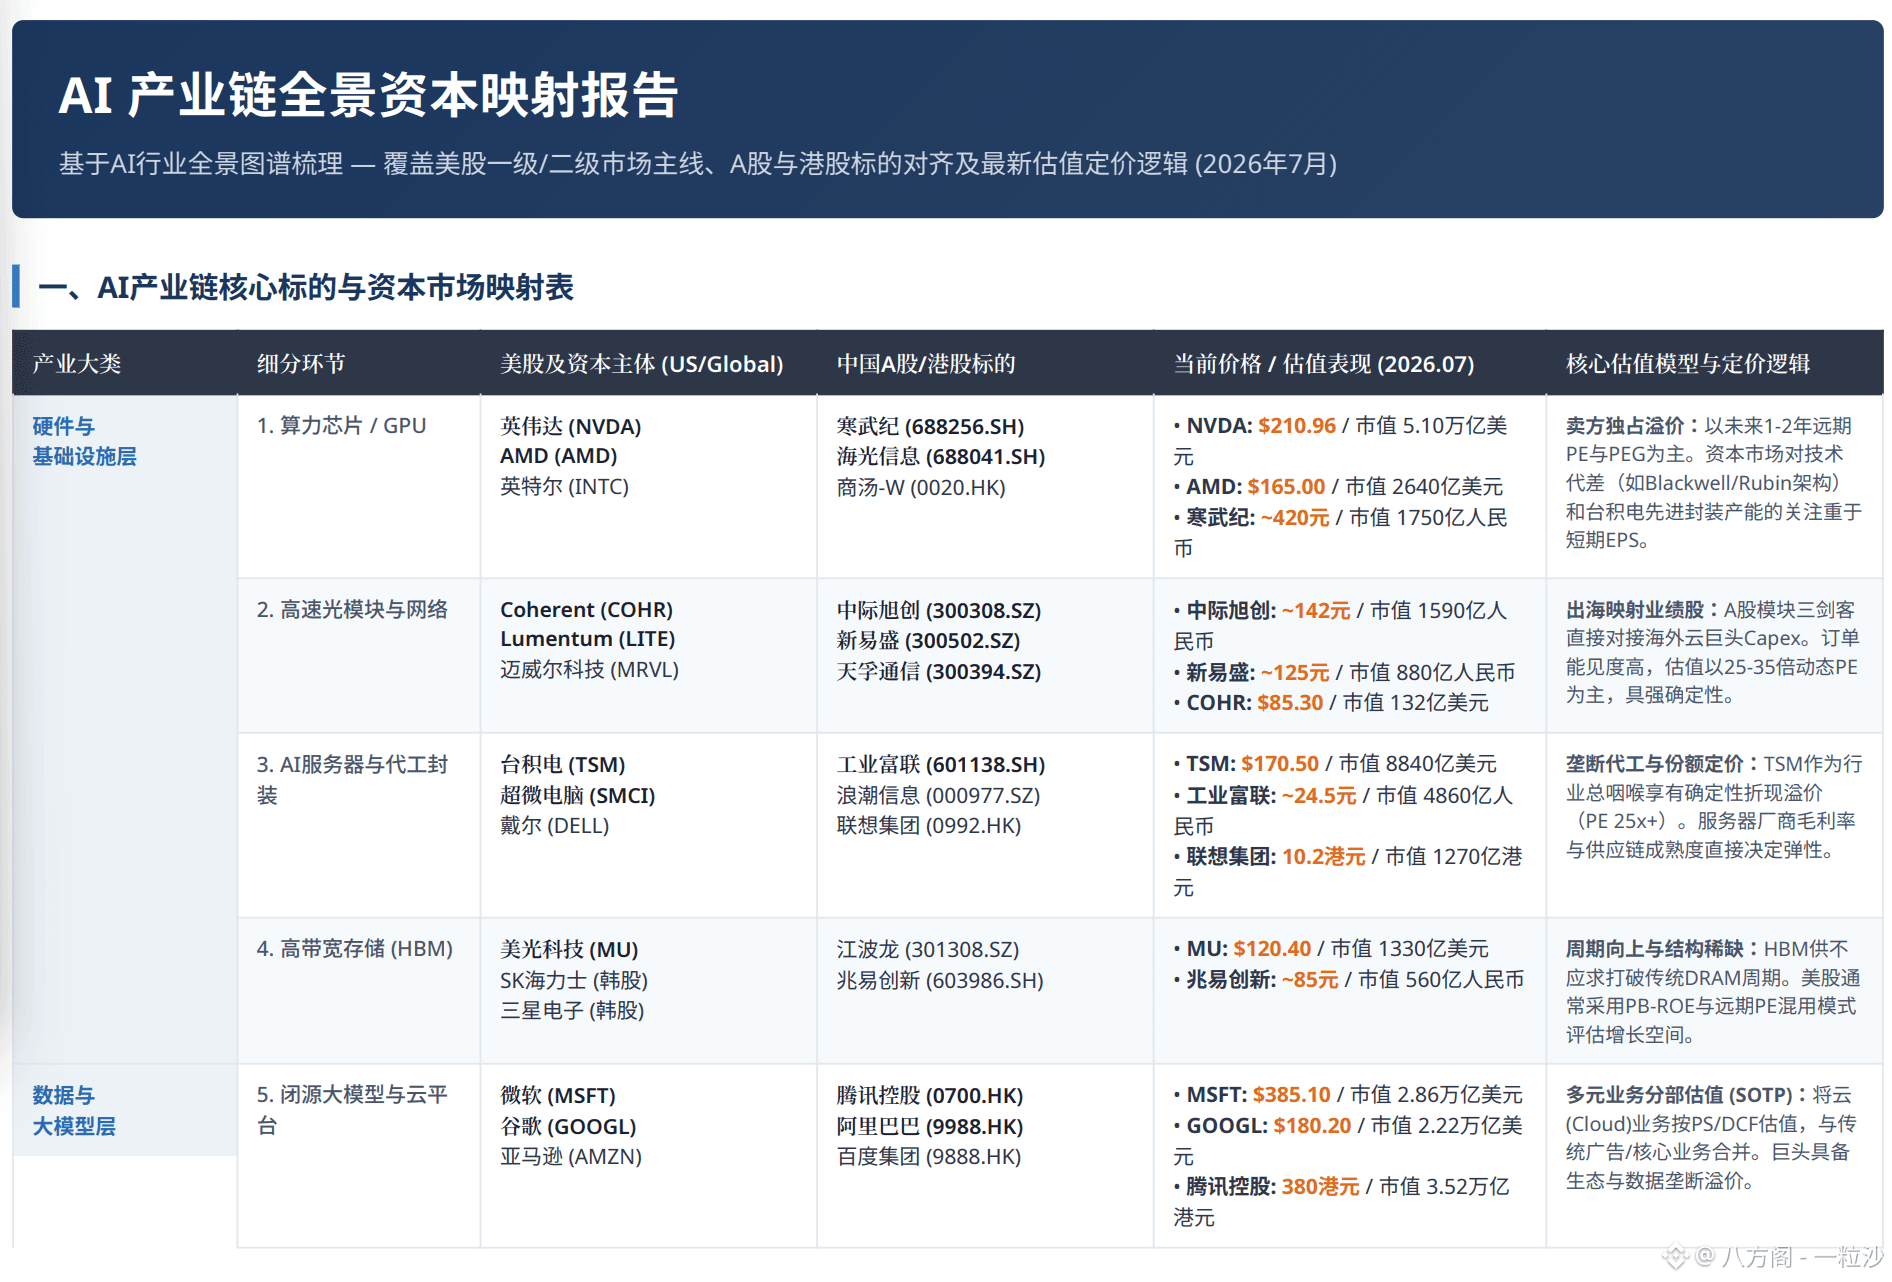Click the "细分环节" column header

pos(301,364)
